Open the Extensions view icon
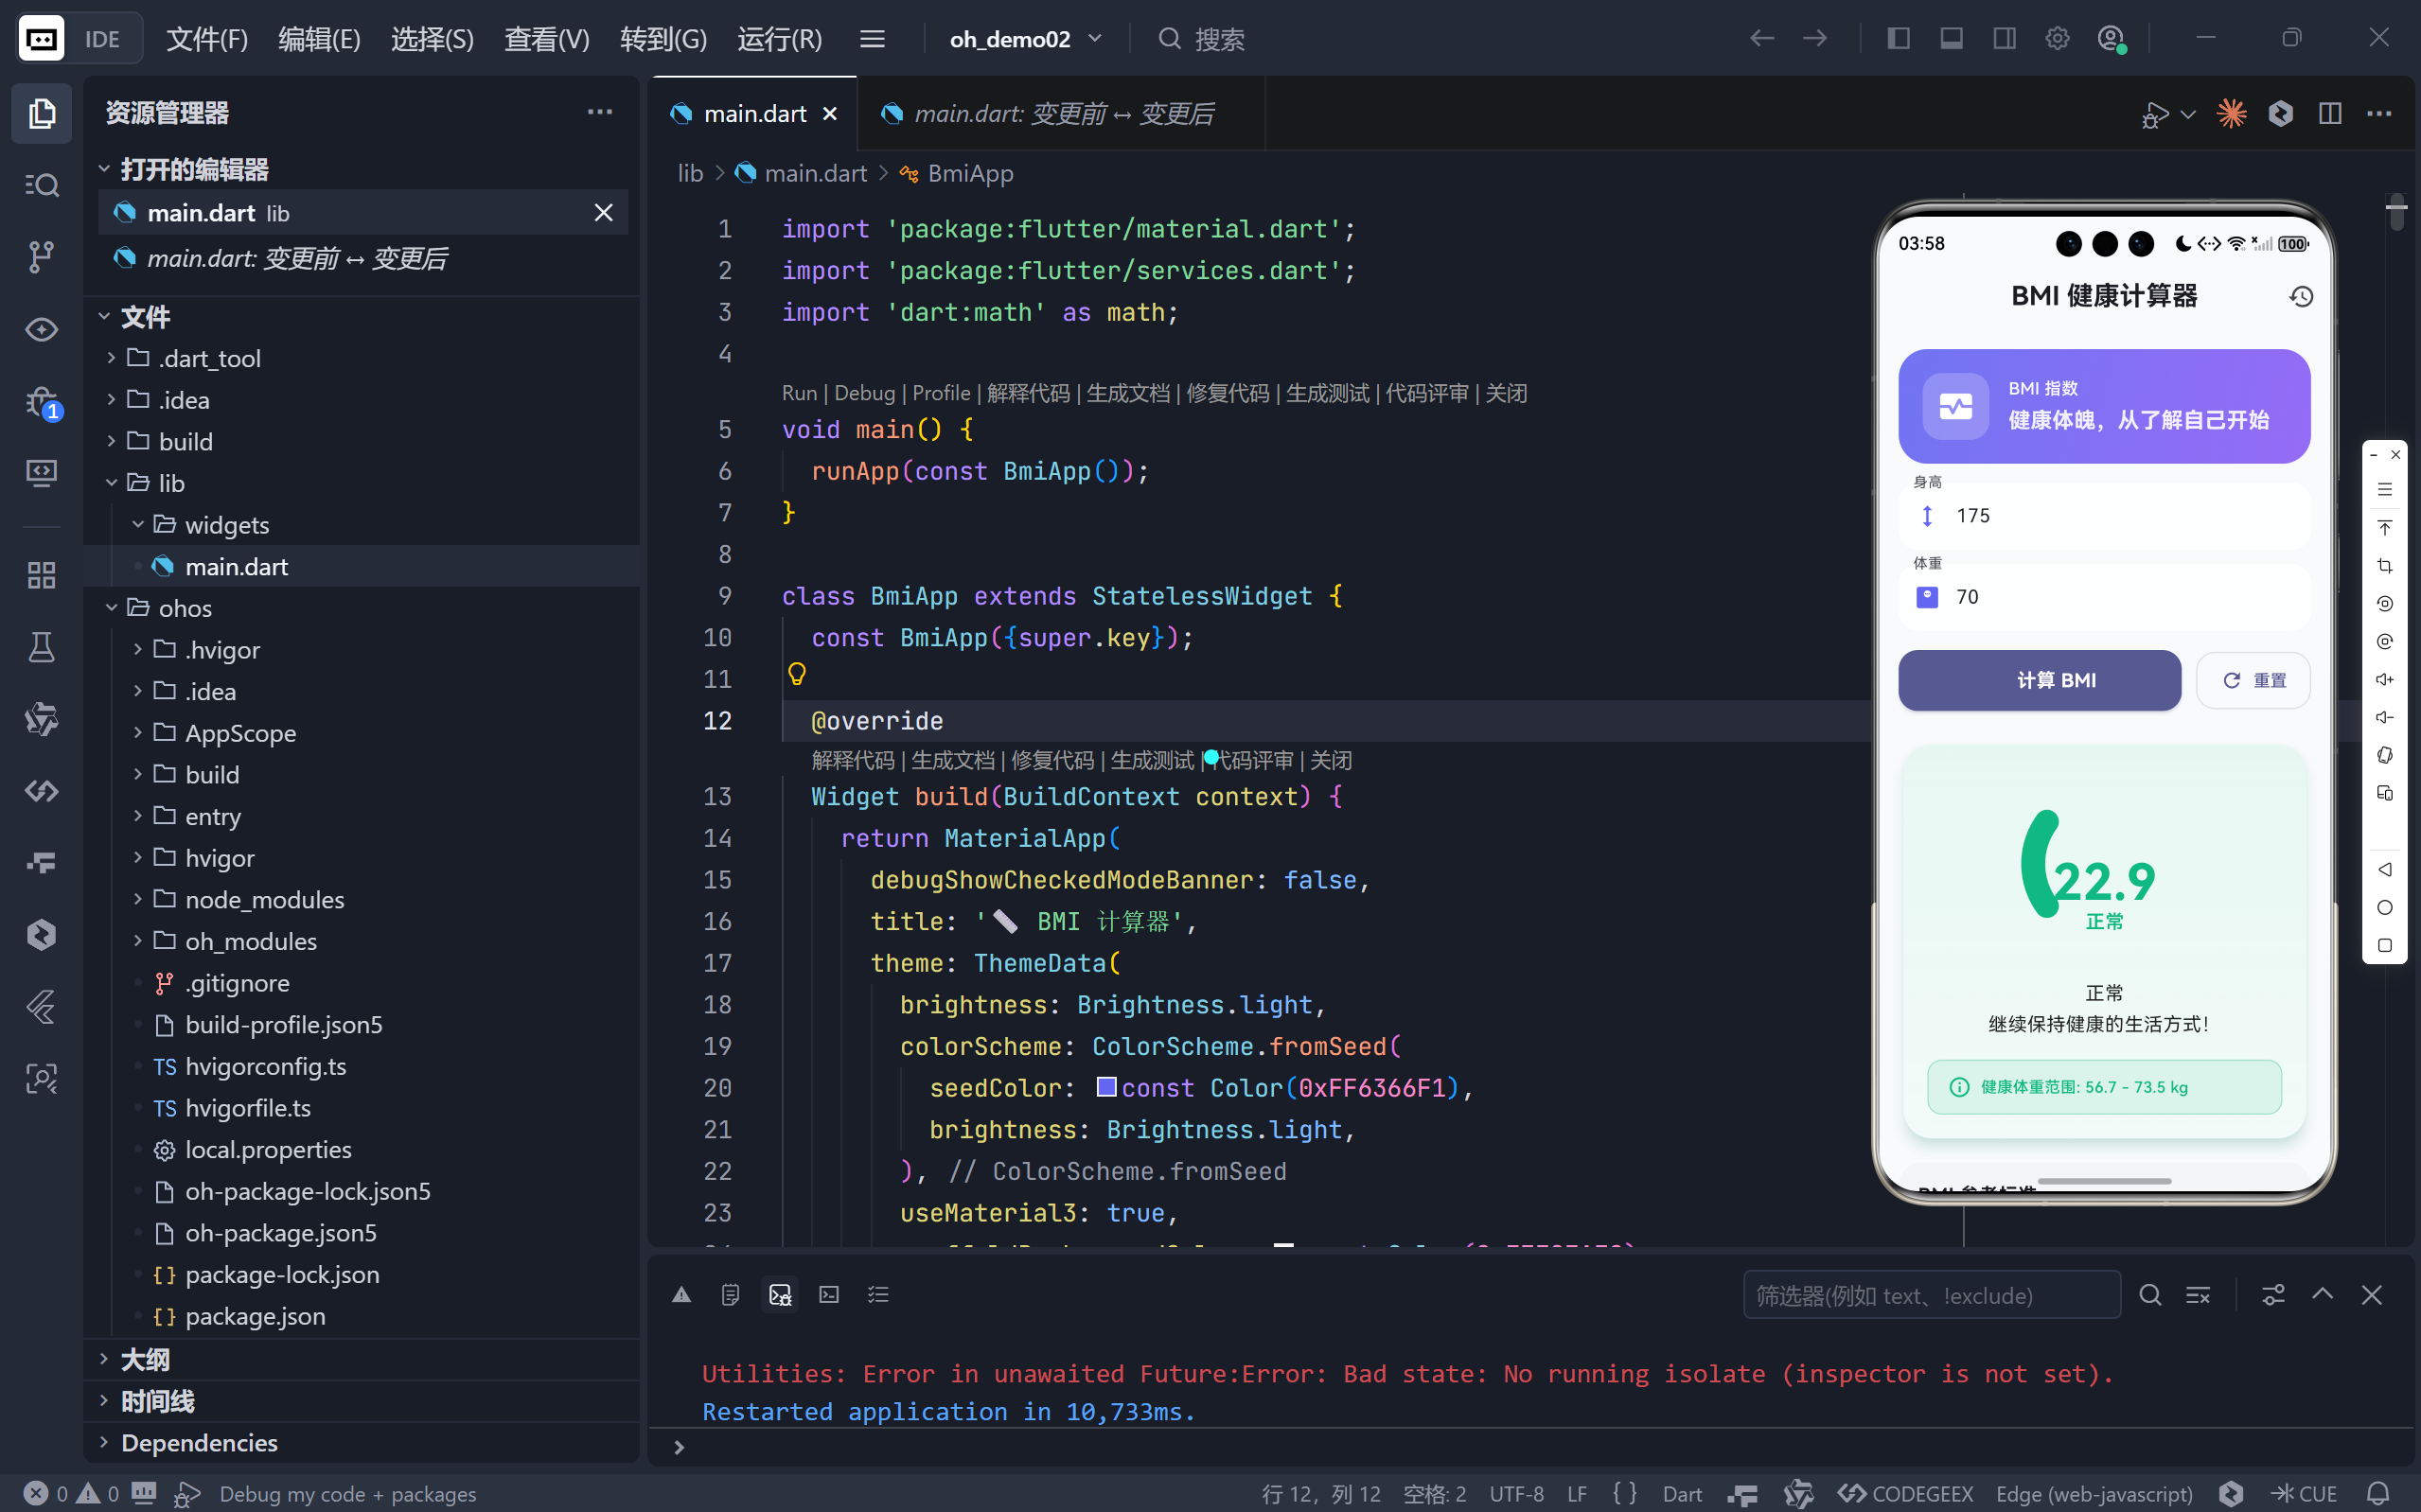The width and height of the screenshot is (2421, 1512). [x=41, y=575]
